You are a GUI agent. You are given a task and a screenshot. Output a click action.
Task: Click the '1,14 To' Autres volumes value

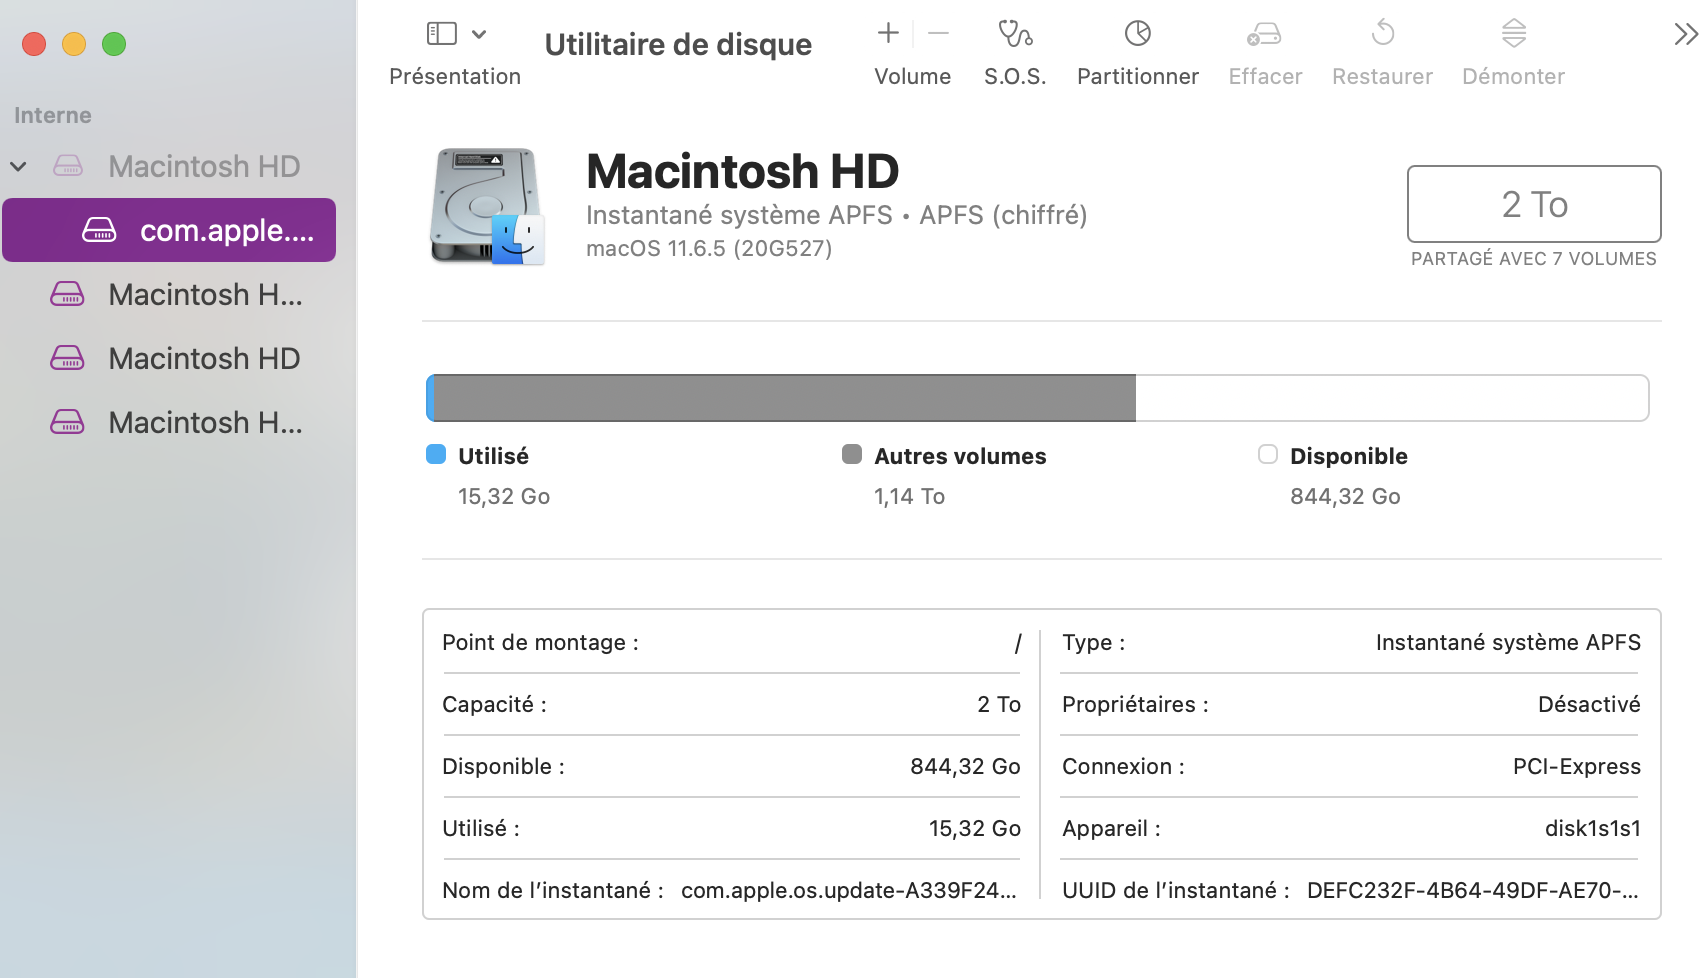click(x=909, y=496)
